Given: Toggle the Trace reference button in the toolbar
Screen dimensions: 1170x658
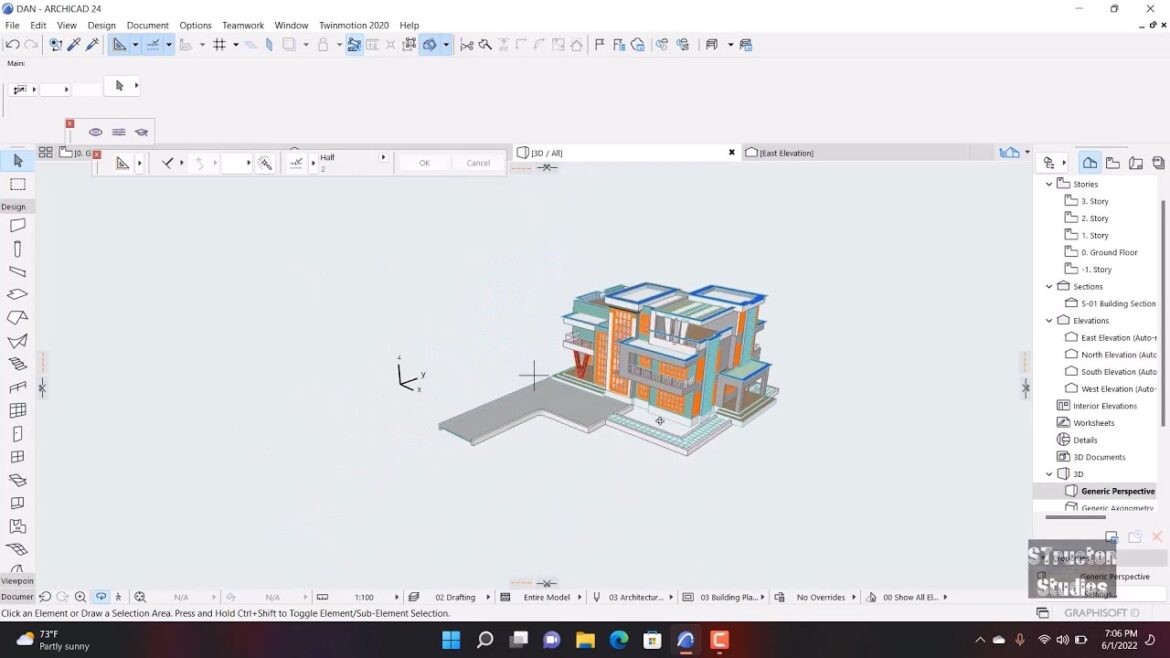Looking at the screenshot, I should tap(354, 45).
